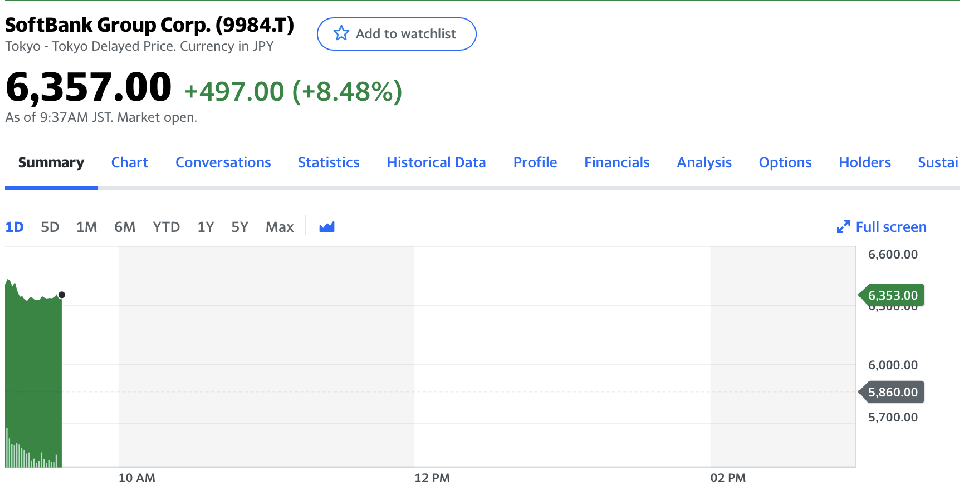The height and width of the screenshot is (497, 960).
Task: Show YTD price range
Action: 166,227
